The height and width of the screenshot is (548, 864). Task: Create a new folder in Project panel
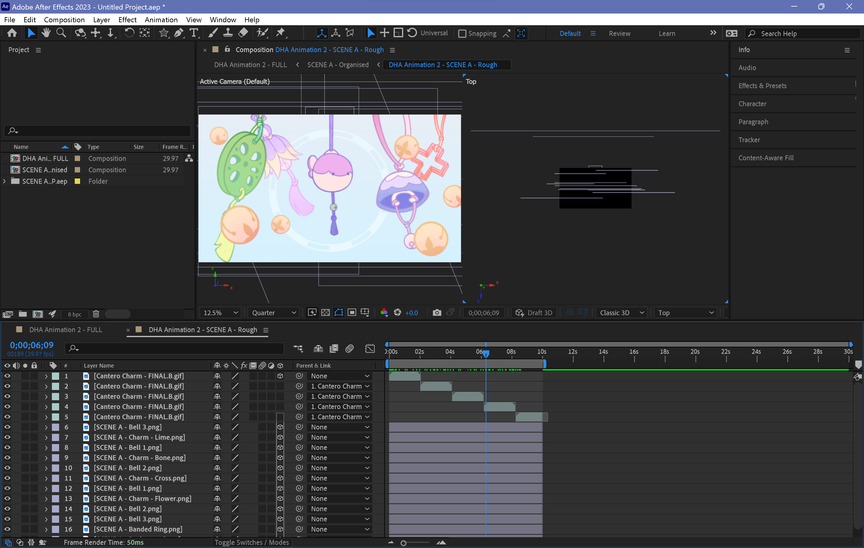point(23,314)
